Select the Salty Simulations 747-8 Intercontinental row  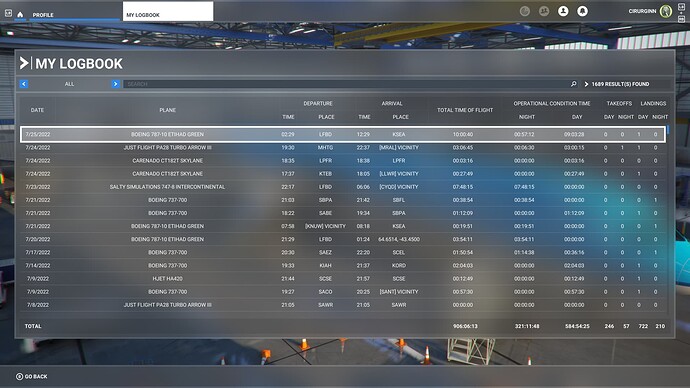point(343,187)
